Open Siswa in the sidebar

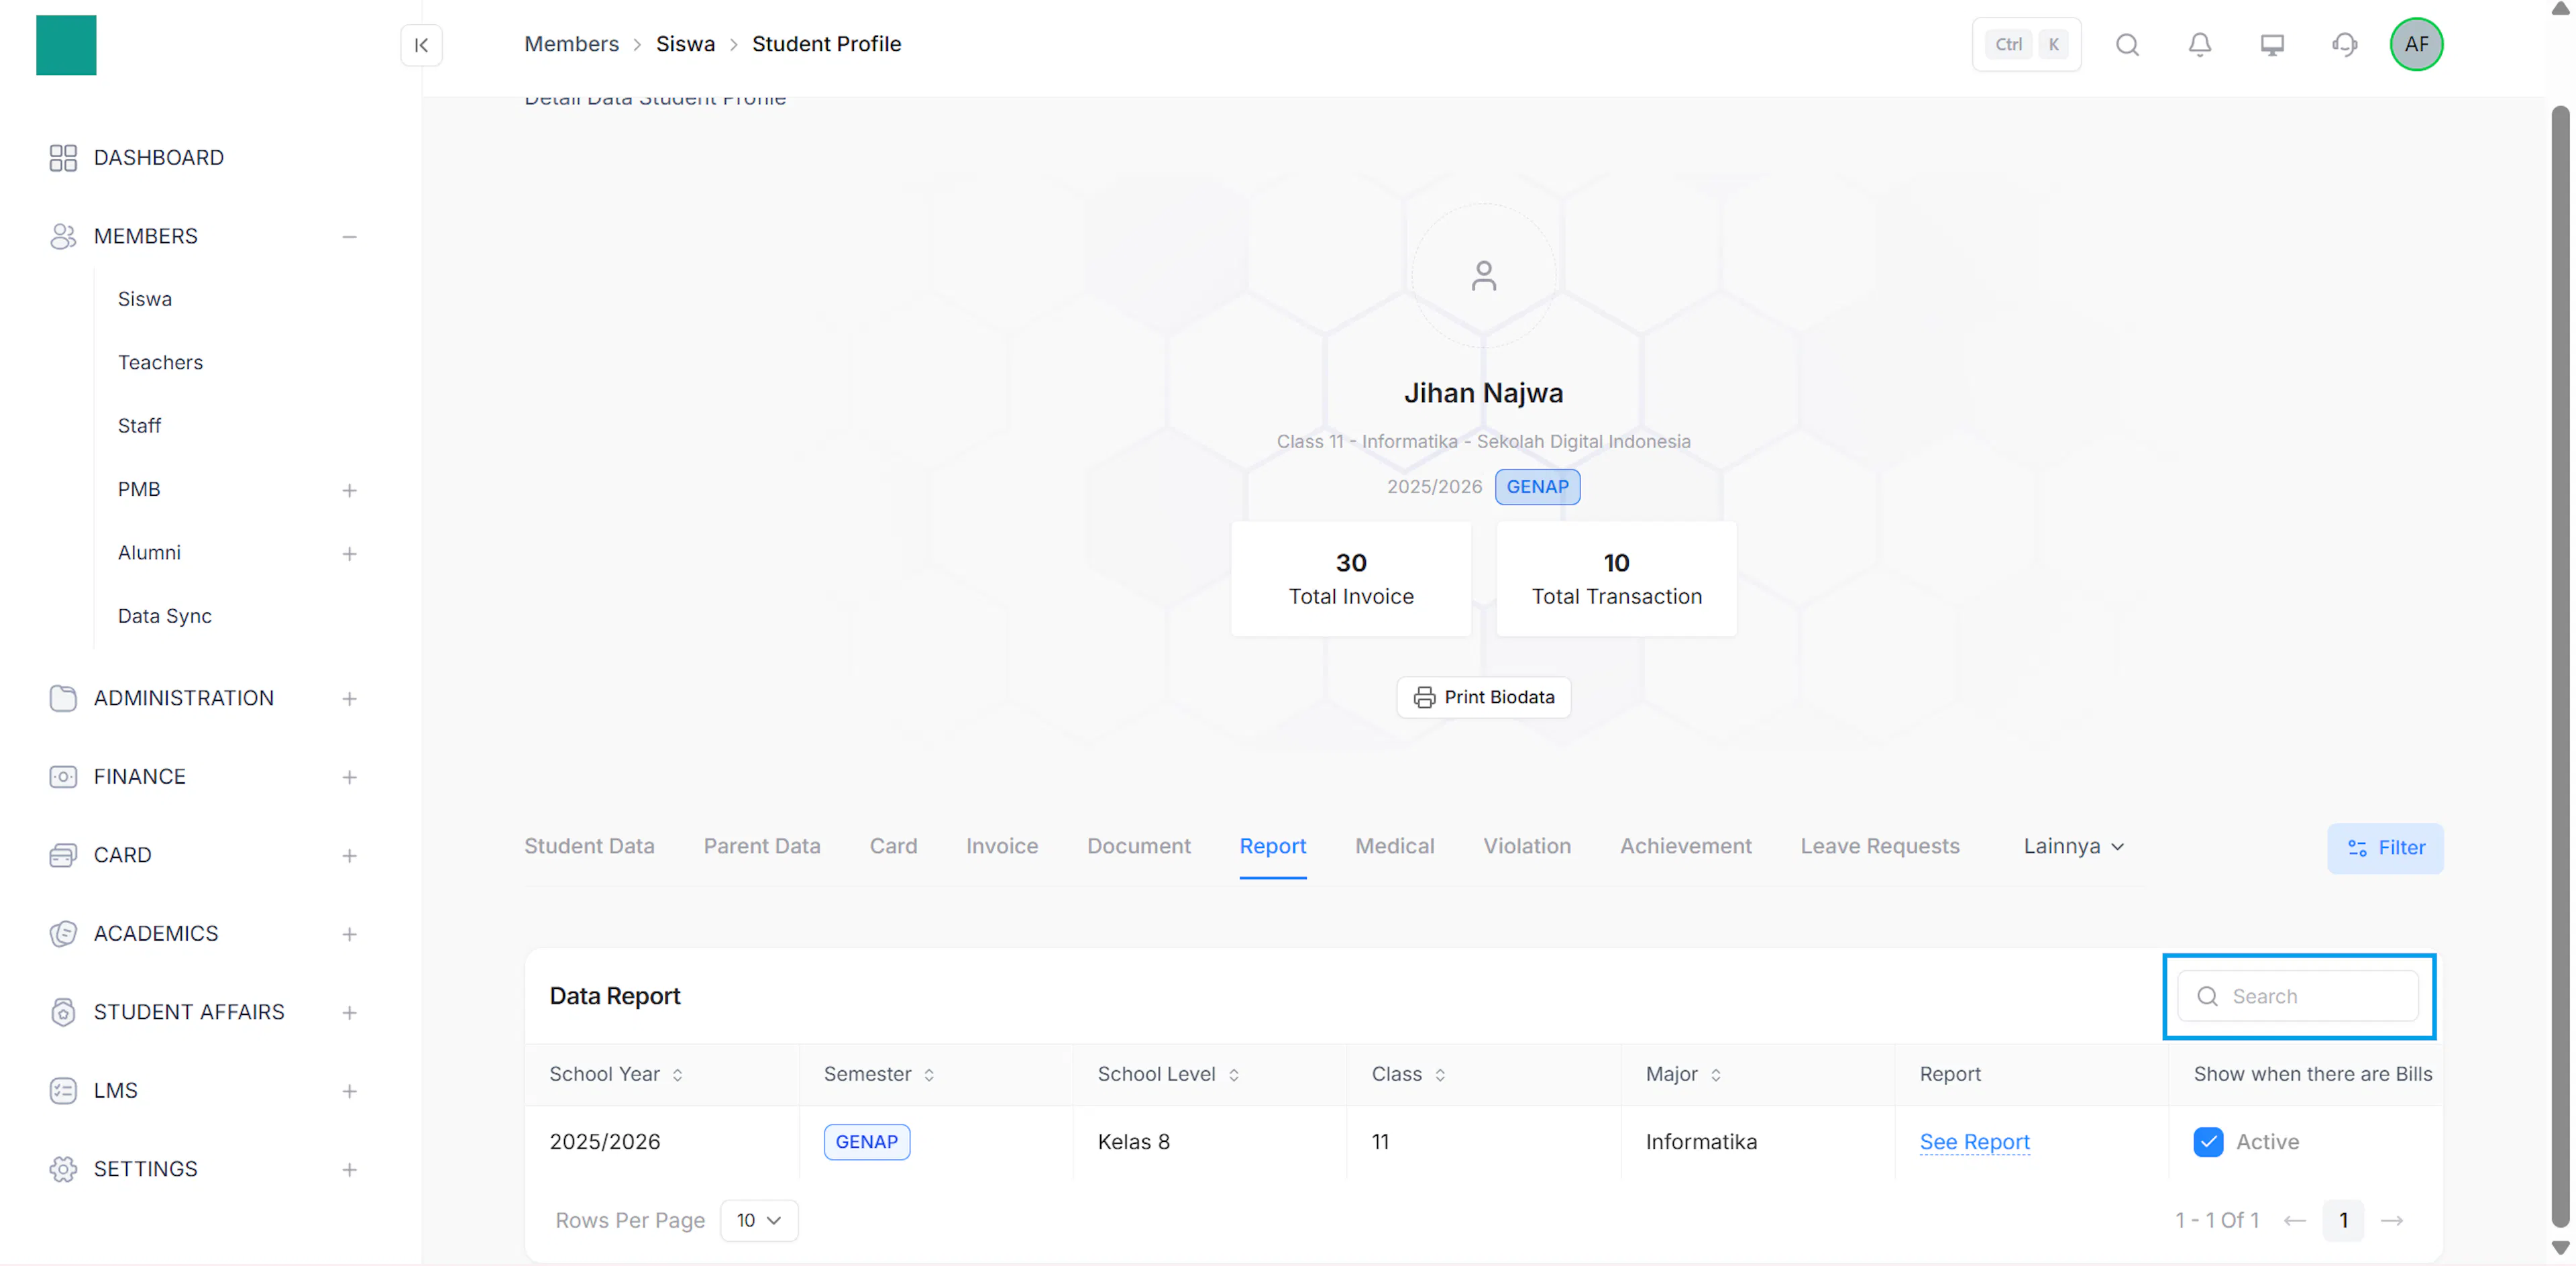pos(145,299)
